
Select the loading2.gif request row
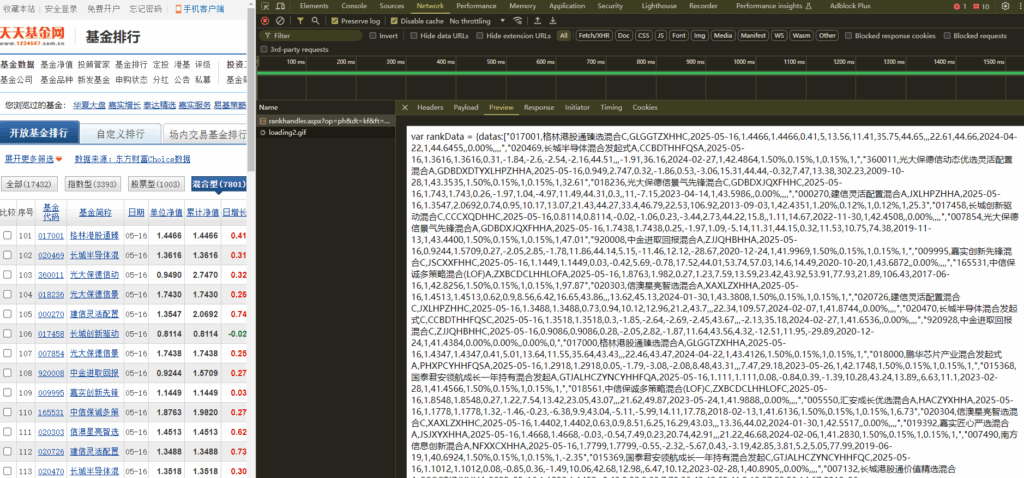pos(325,132)
